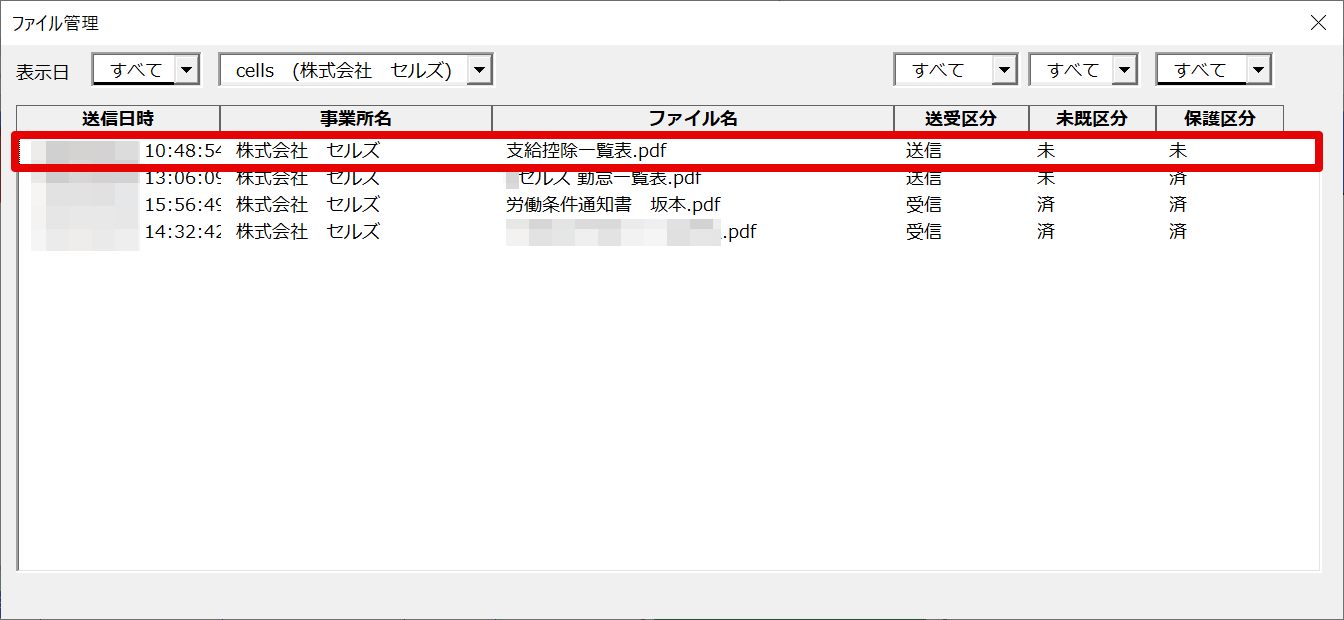Click the 13:06 time cell
Image resolution: width=1344 pixels, height=620 pixels.
point(182,178)
